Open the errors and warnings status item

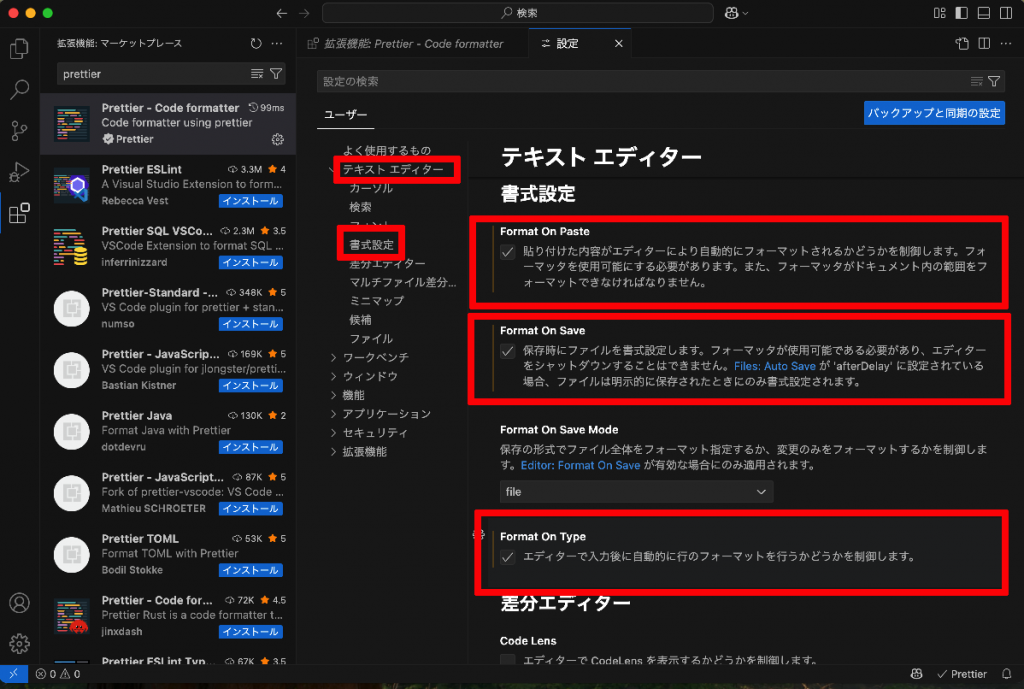[57, 674]
